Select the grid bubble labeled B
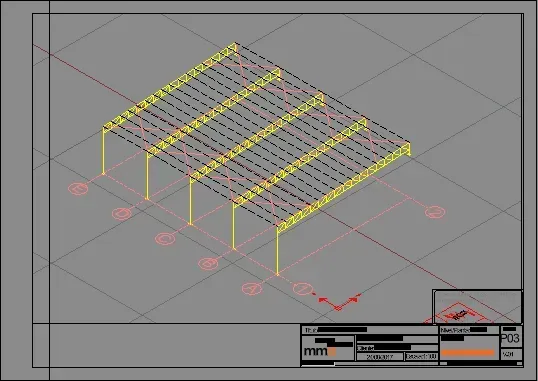The width and height of the screenshot is (538, 381). (208, 264)
